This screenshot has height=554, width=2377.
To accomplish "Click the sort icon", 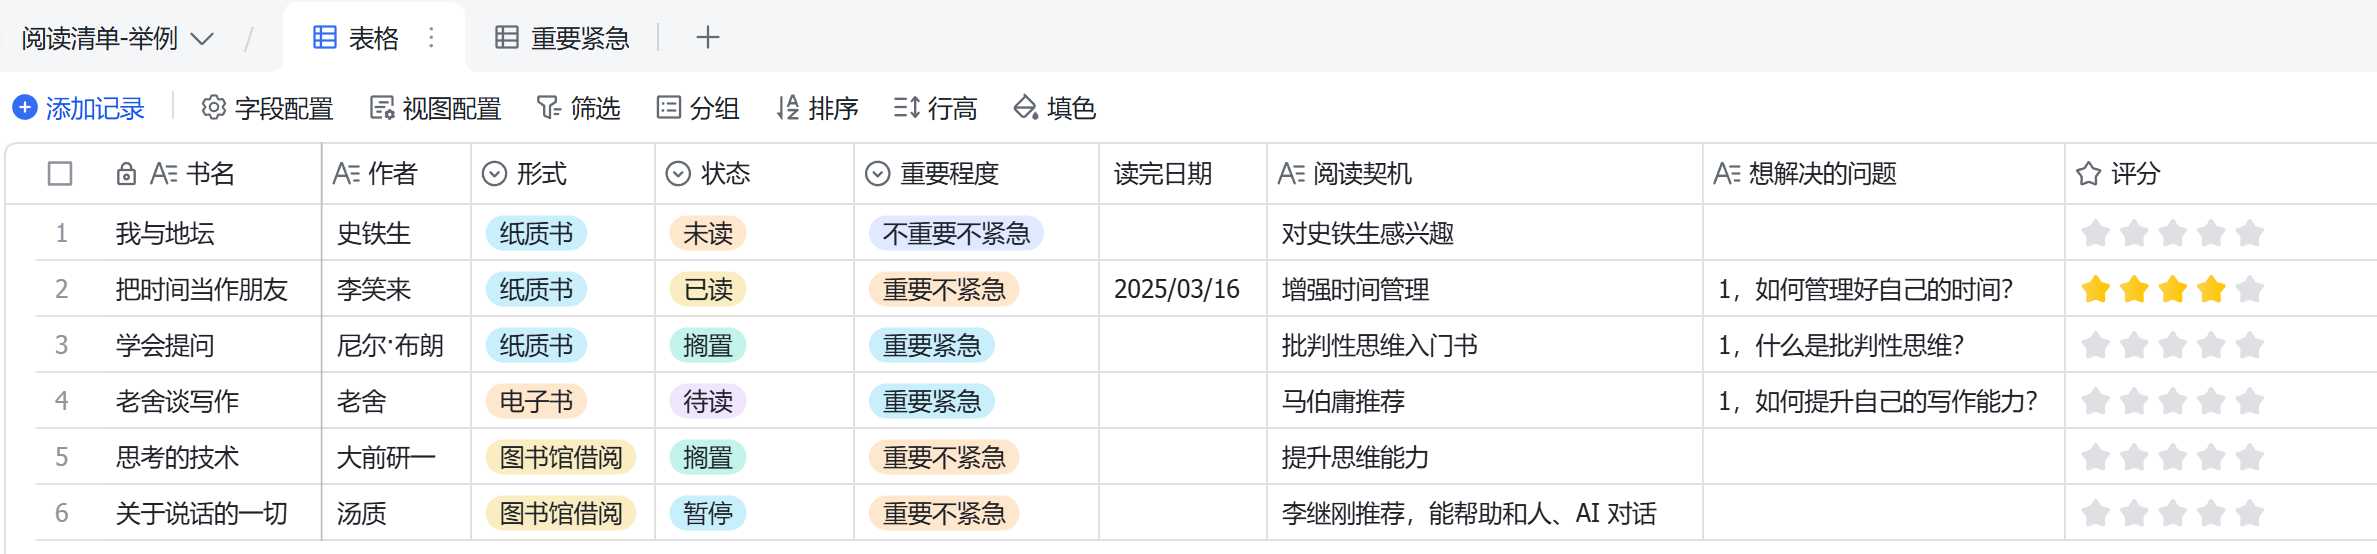I will pyautogui.click(x=788, y=107).
